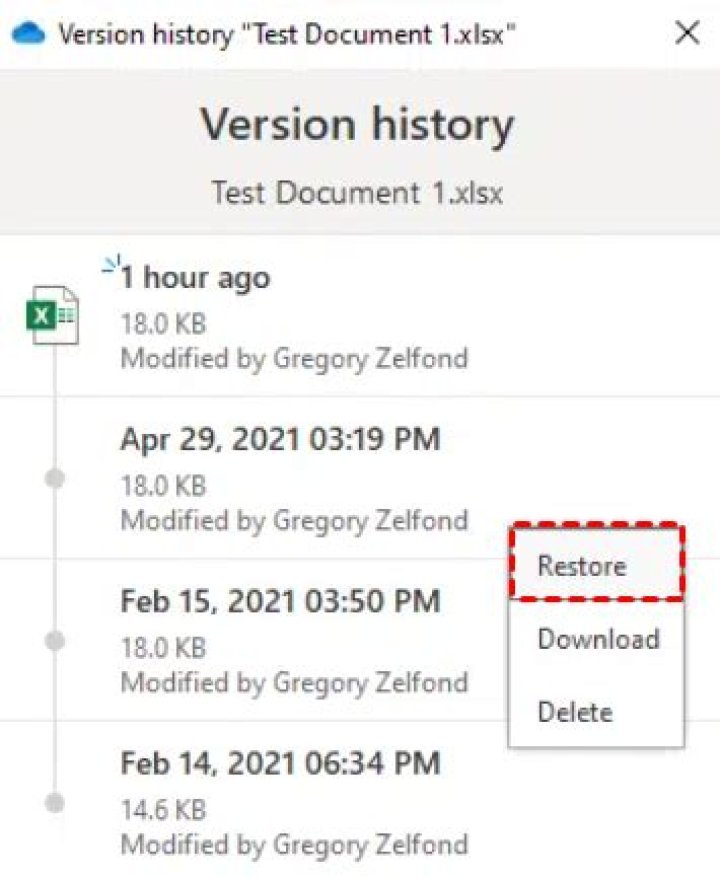Select the '1 hour ago' version entry
The height and width of the screenshot is (878, 720).
(360, 316)
